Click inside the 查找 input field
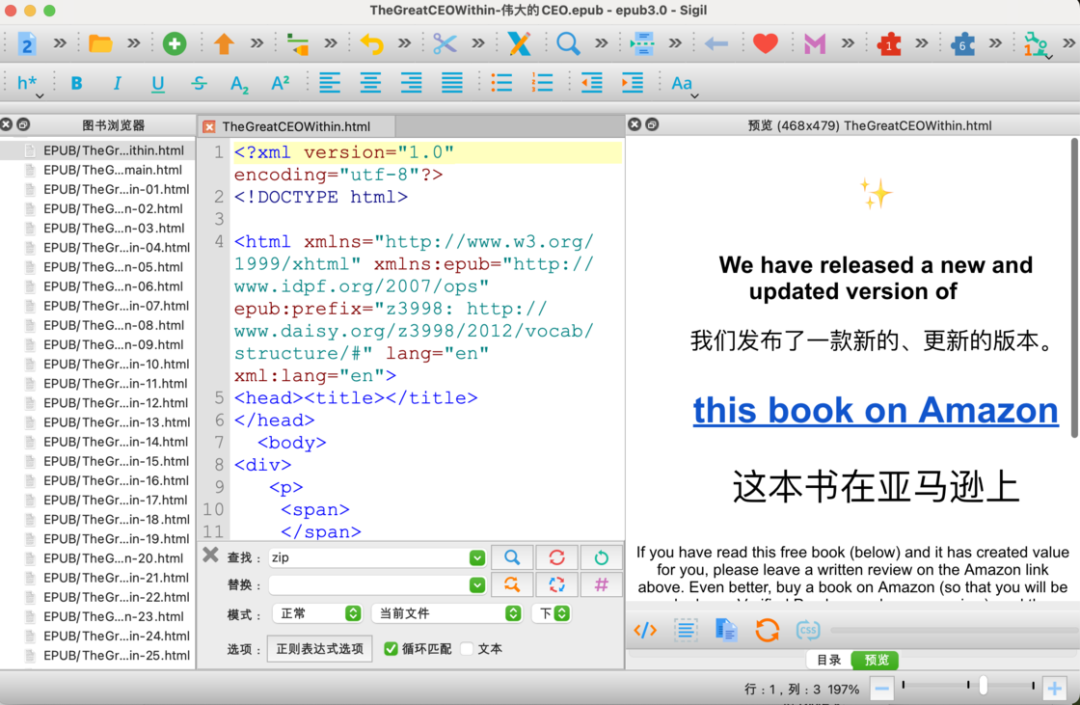This screenshot has width=1080, height=705. point(368,558)
